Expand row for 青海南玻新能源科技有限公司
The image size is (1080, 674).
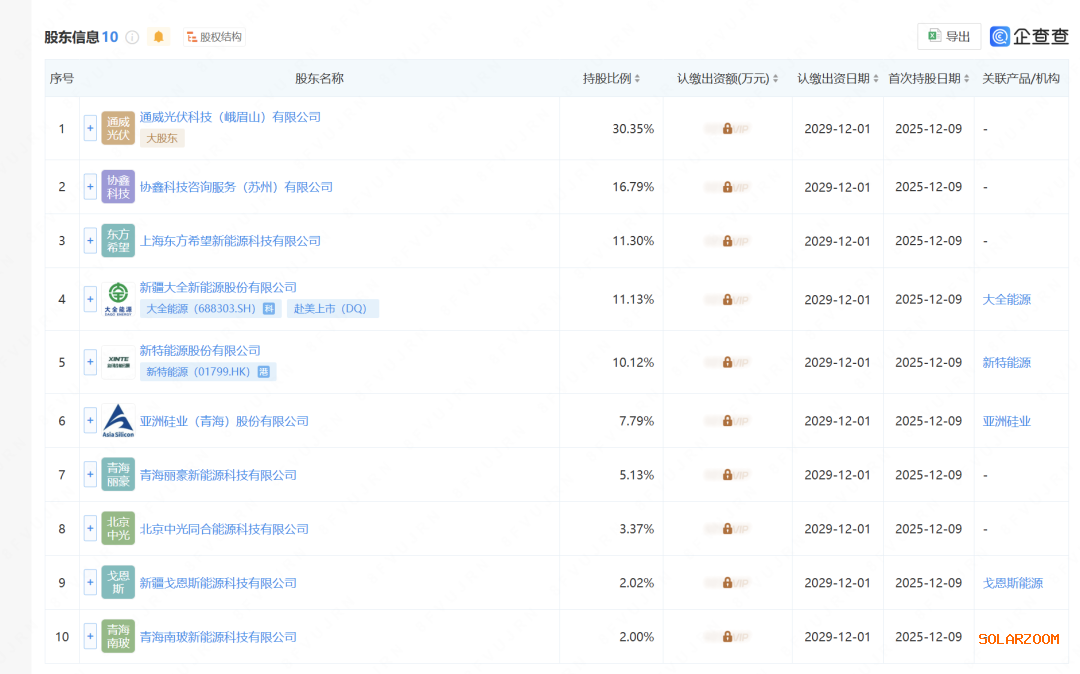click(x=90, y=637)
